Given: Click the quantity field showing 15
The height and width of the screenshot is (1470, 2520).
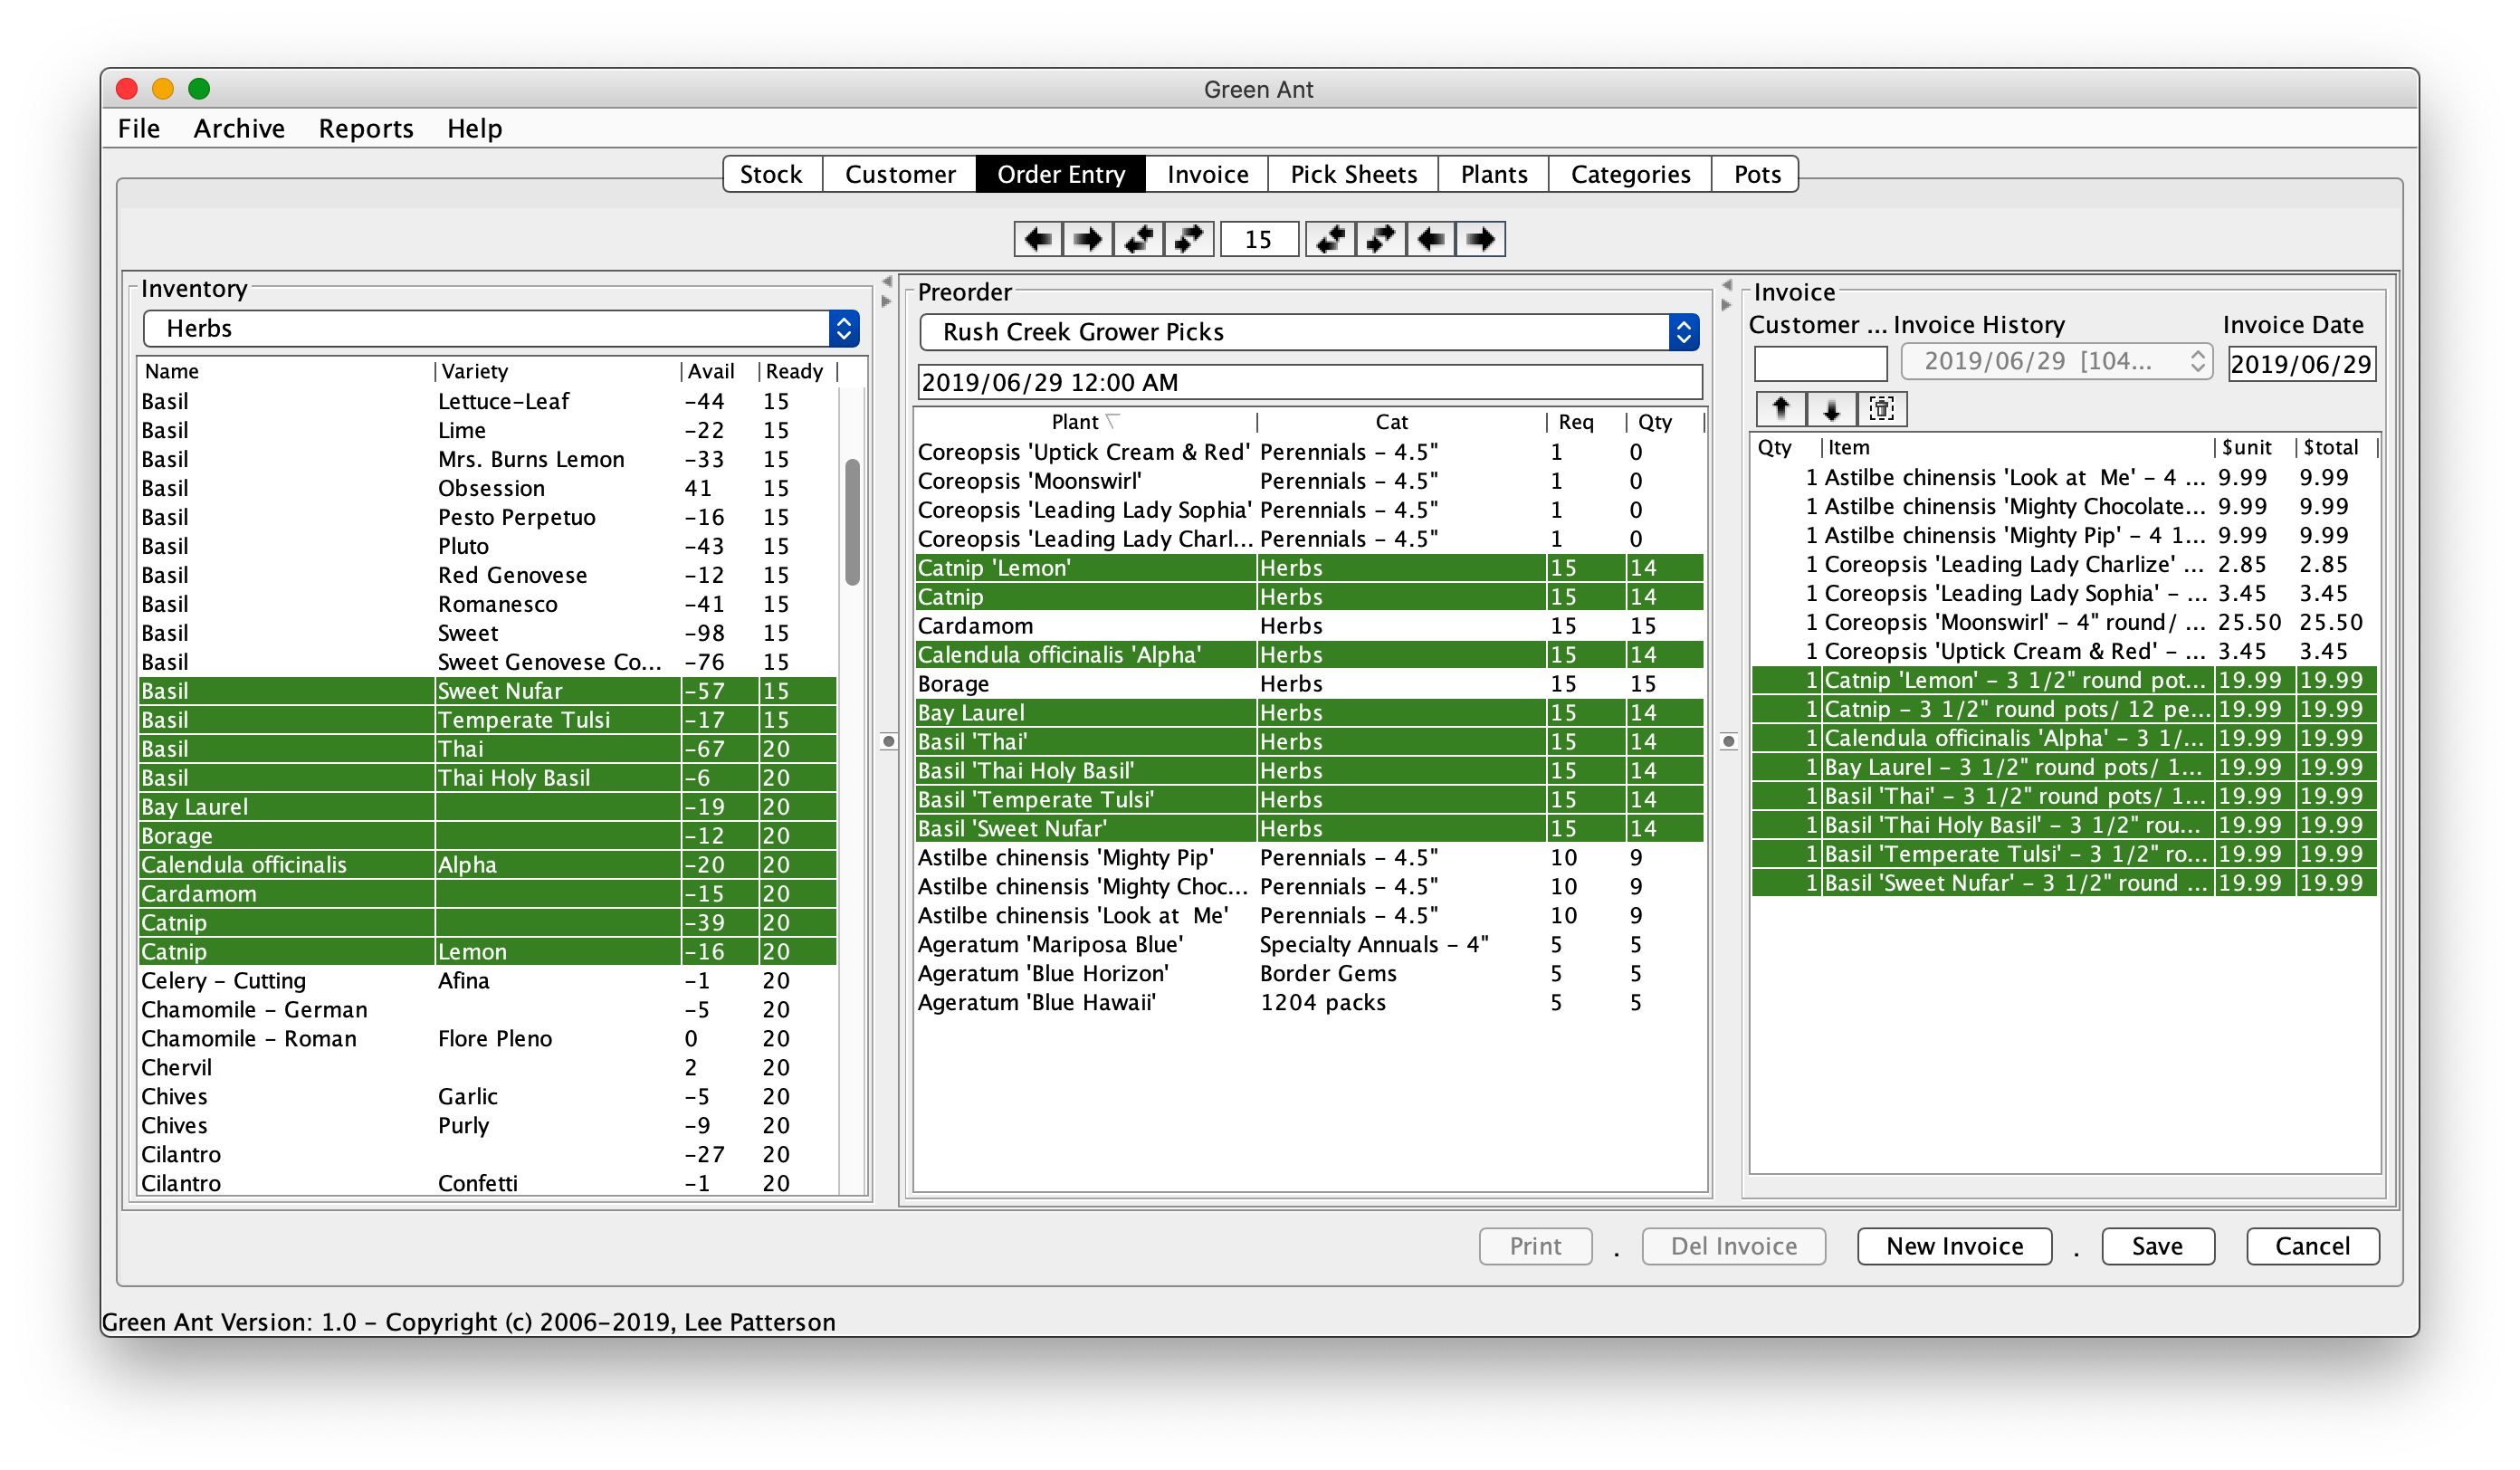Looking at the screenshot, I should click(1258, 239).
